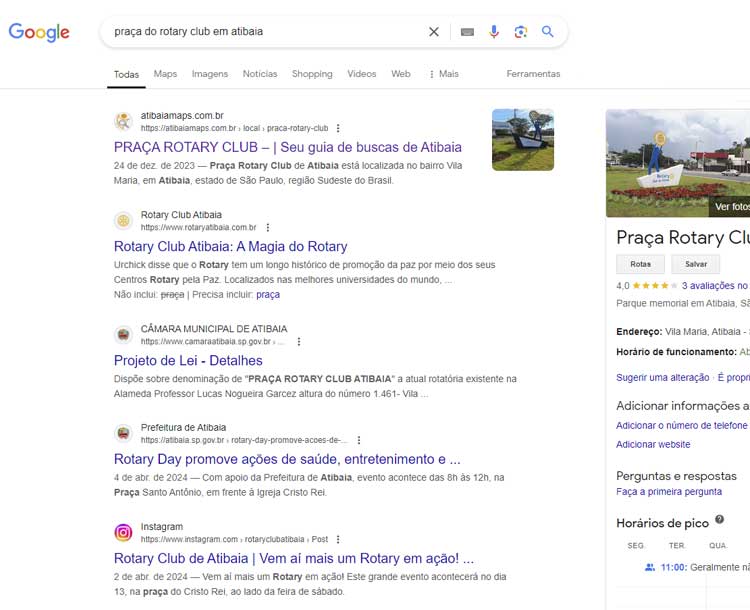The height and width of the screenshot is (610, 750).
Task: Click the Salvar button
Action: tap(695, 264)
